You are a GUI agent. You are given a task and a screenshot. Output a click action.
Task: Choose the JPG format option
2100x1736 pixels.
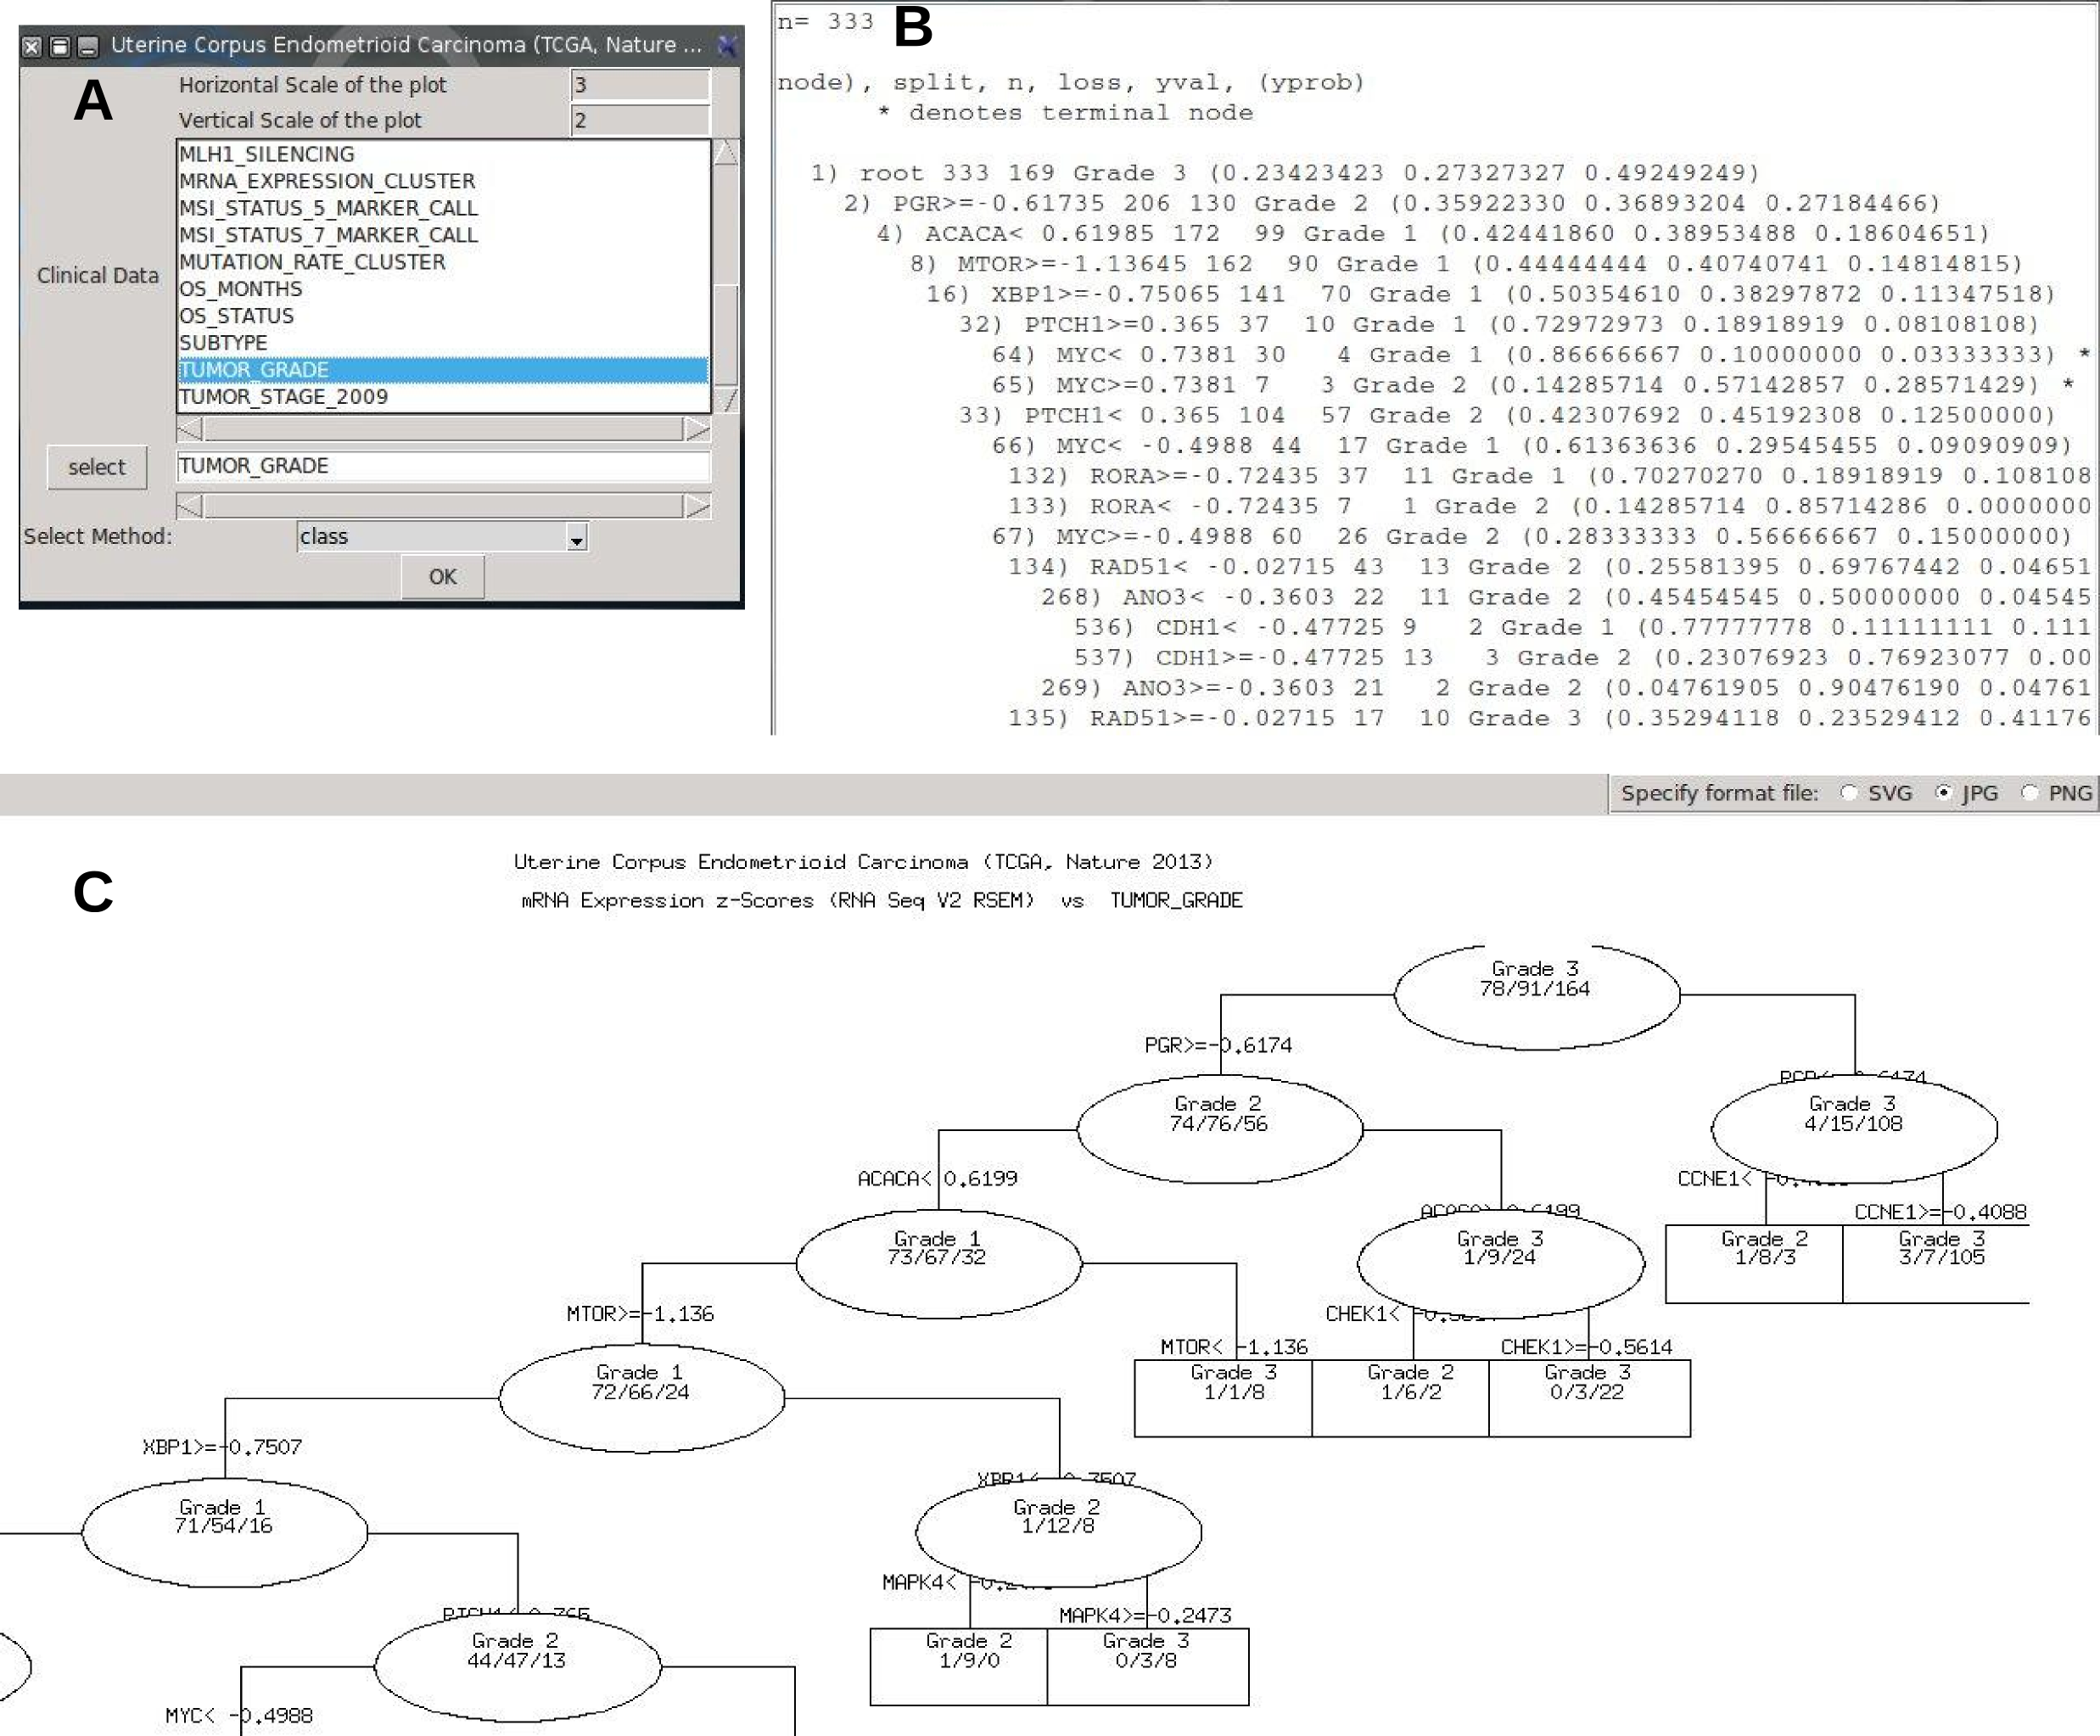click(1942, 793)
